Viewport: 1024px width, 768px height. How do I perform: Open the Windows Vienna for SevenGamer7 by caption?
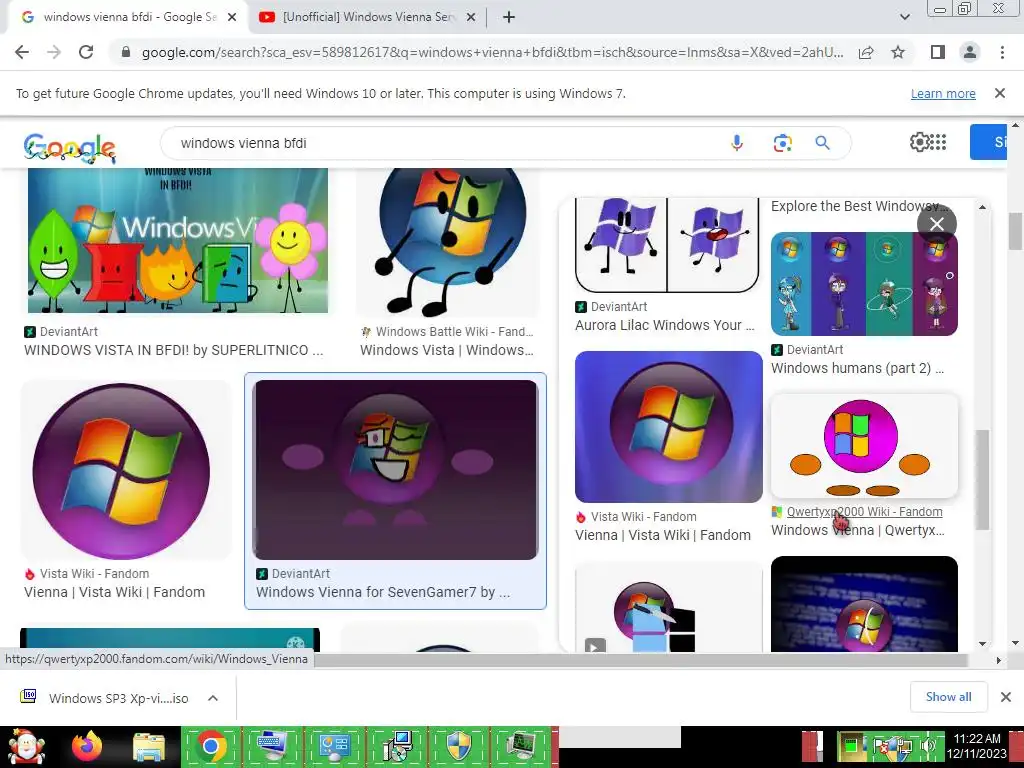[x=383, y=592]
